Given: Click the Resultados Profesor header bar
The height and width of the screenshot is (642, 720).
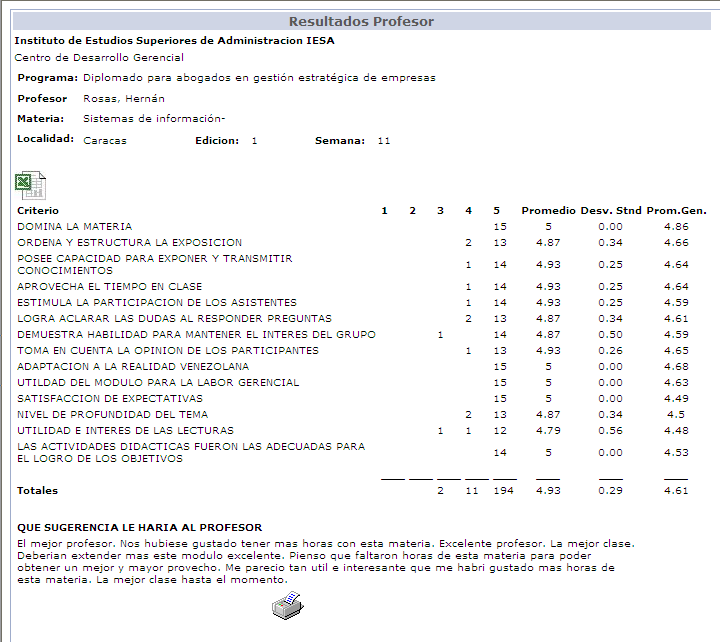Looking at the screenshot, I should click(x=361, y=22).
